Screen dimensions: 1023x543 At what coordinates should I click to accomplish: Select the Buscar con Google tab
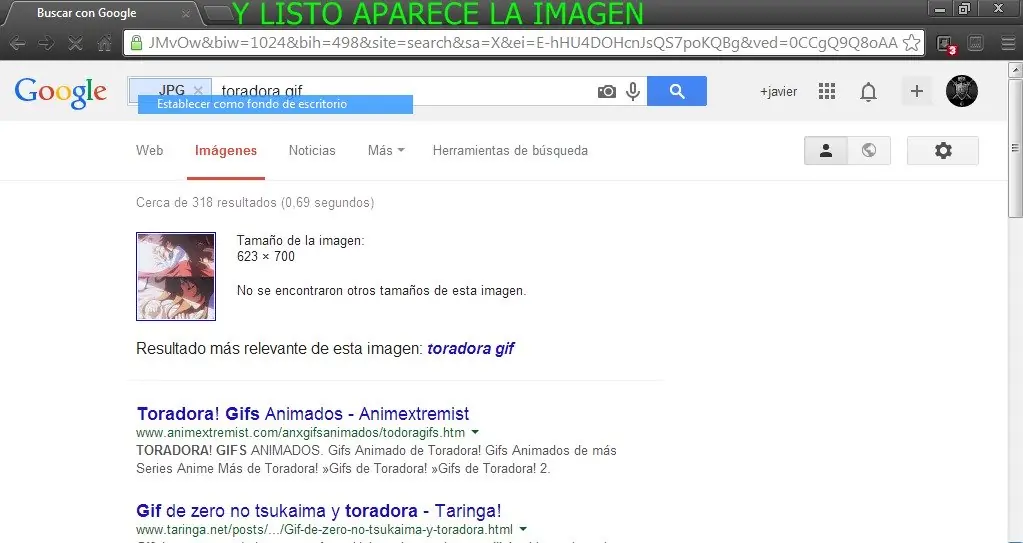tap(98, 13)
